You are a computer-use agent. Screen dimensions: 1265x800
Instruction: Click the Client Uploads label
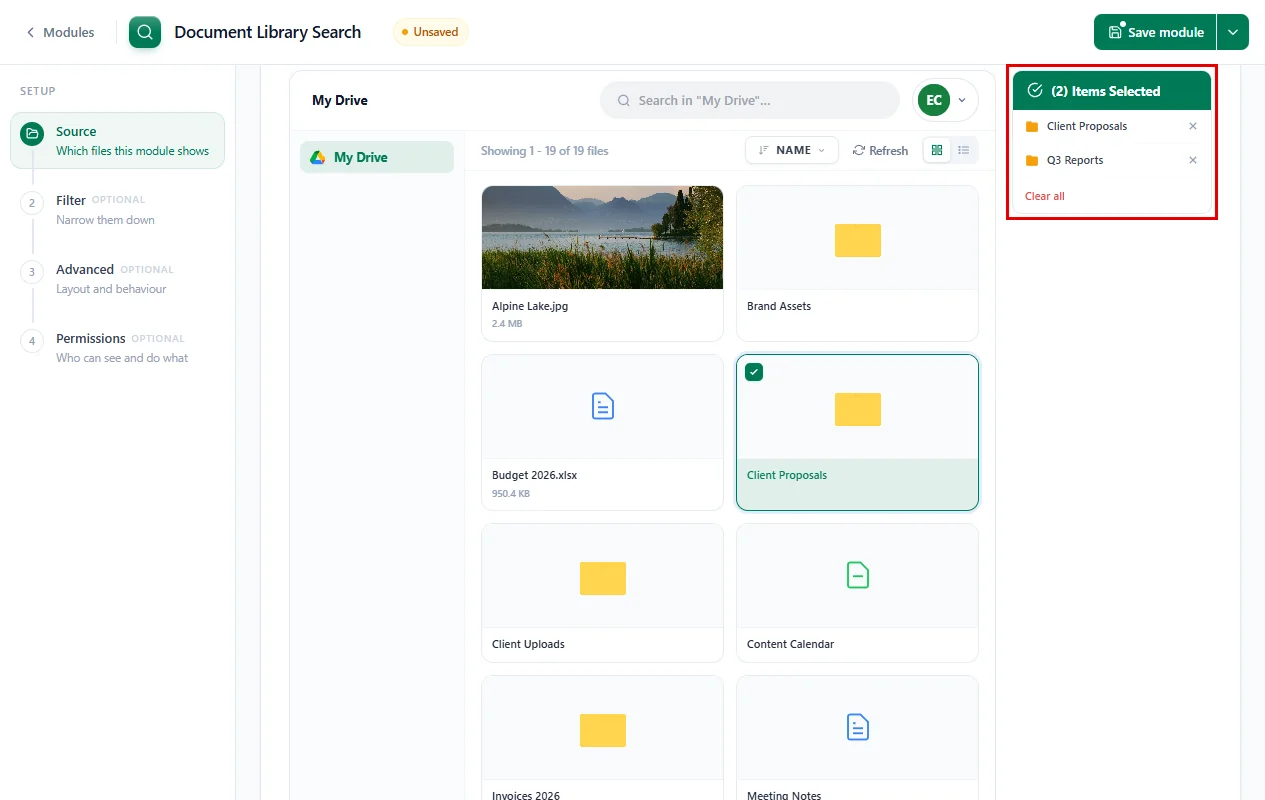(x=528, y=644)
